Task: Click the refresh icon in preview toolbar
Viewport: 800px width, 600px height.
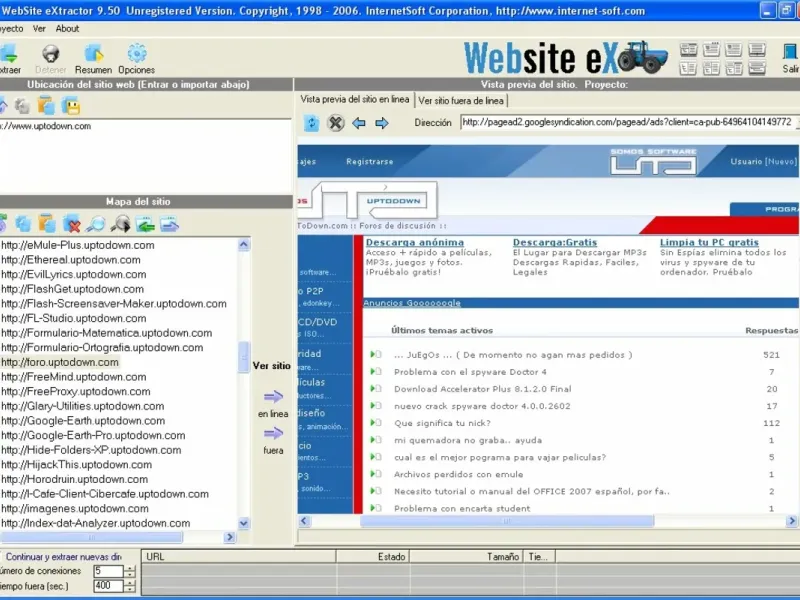Action: tap(311, 123)
